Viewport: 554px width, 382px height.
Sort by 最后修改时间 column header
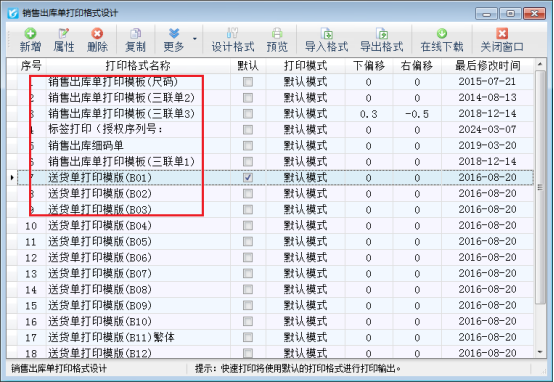coord(488,65)
